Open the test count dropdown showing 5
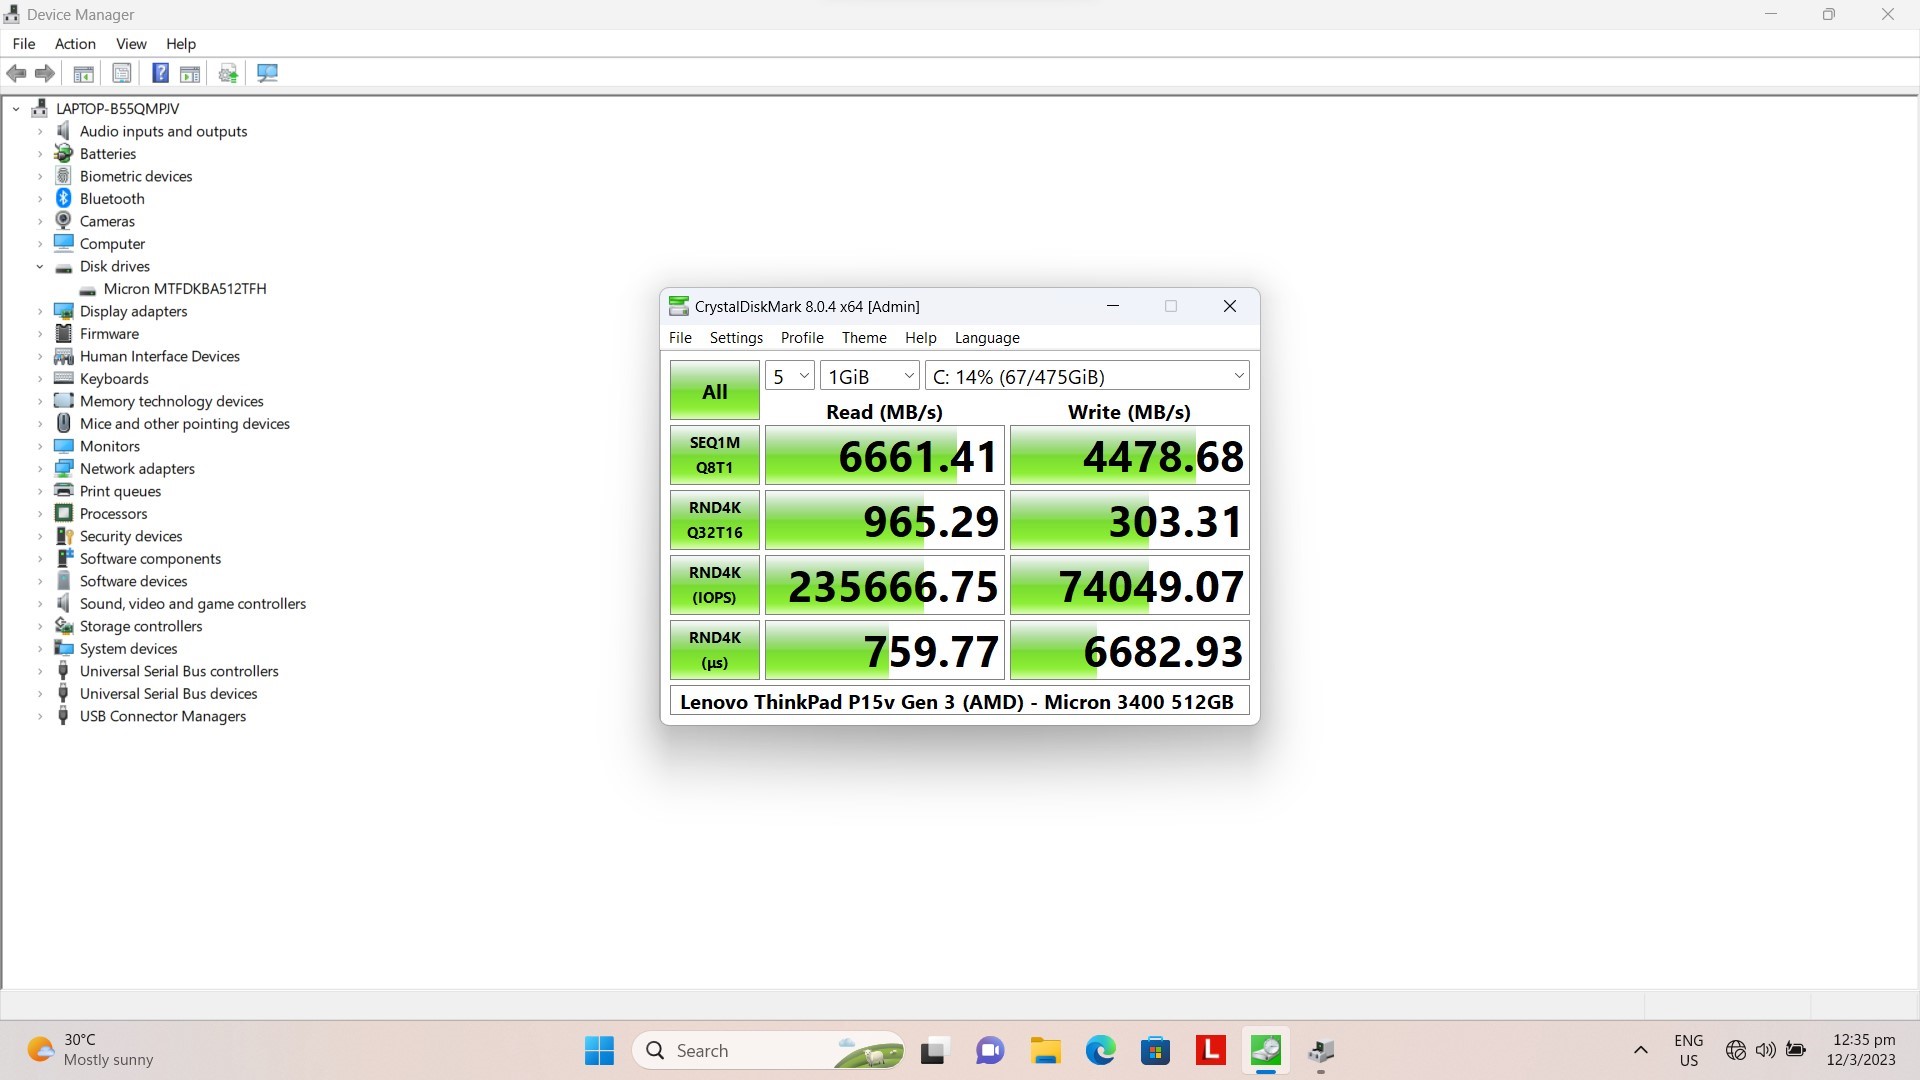The width and height of the screenshot is (1920, 1080). click(790, 376)
